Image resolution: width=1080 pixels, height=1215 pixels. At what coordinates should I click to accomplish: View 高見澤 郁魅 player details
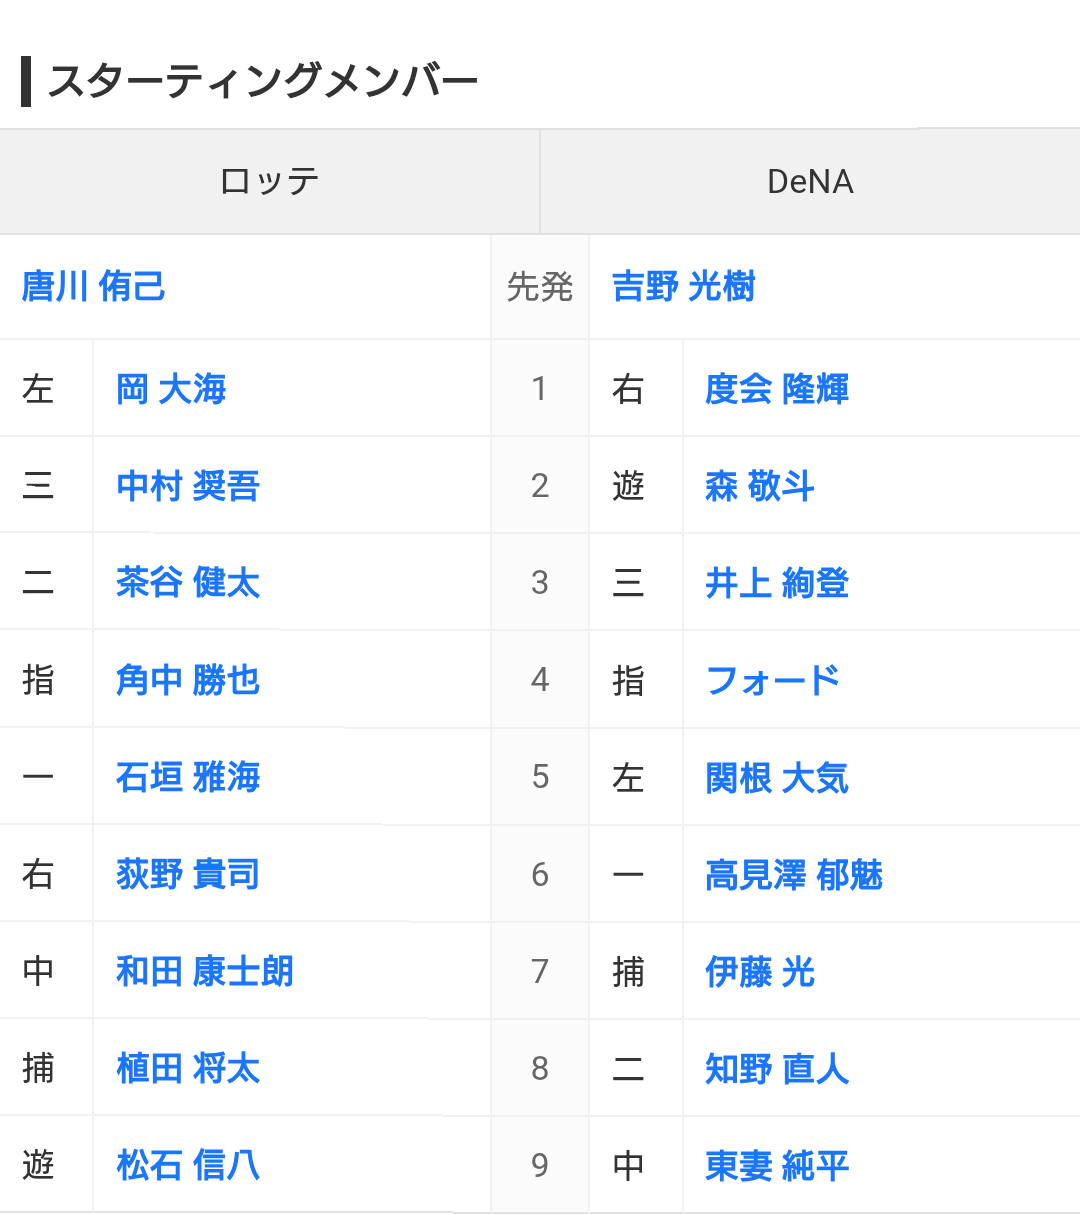pyautogui.click(x=794, y=874)
